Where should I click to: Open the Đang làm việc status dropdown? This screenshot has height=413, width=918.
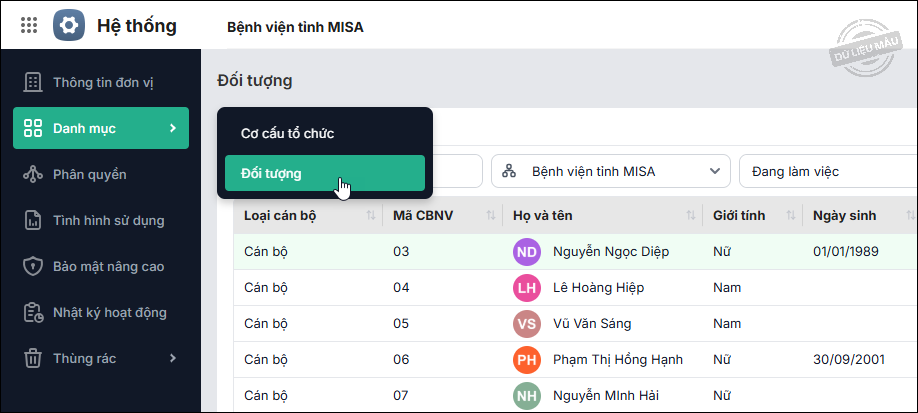pyautogui.click(x=826, y=171)
